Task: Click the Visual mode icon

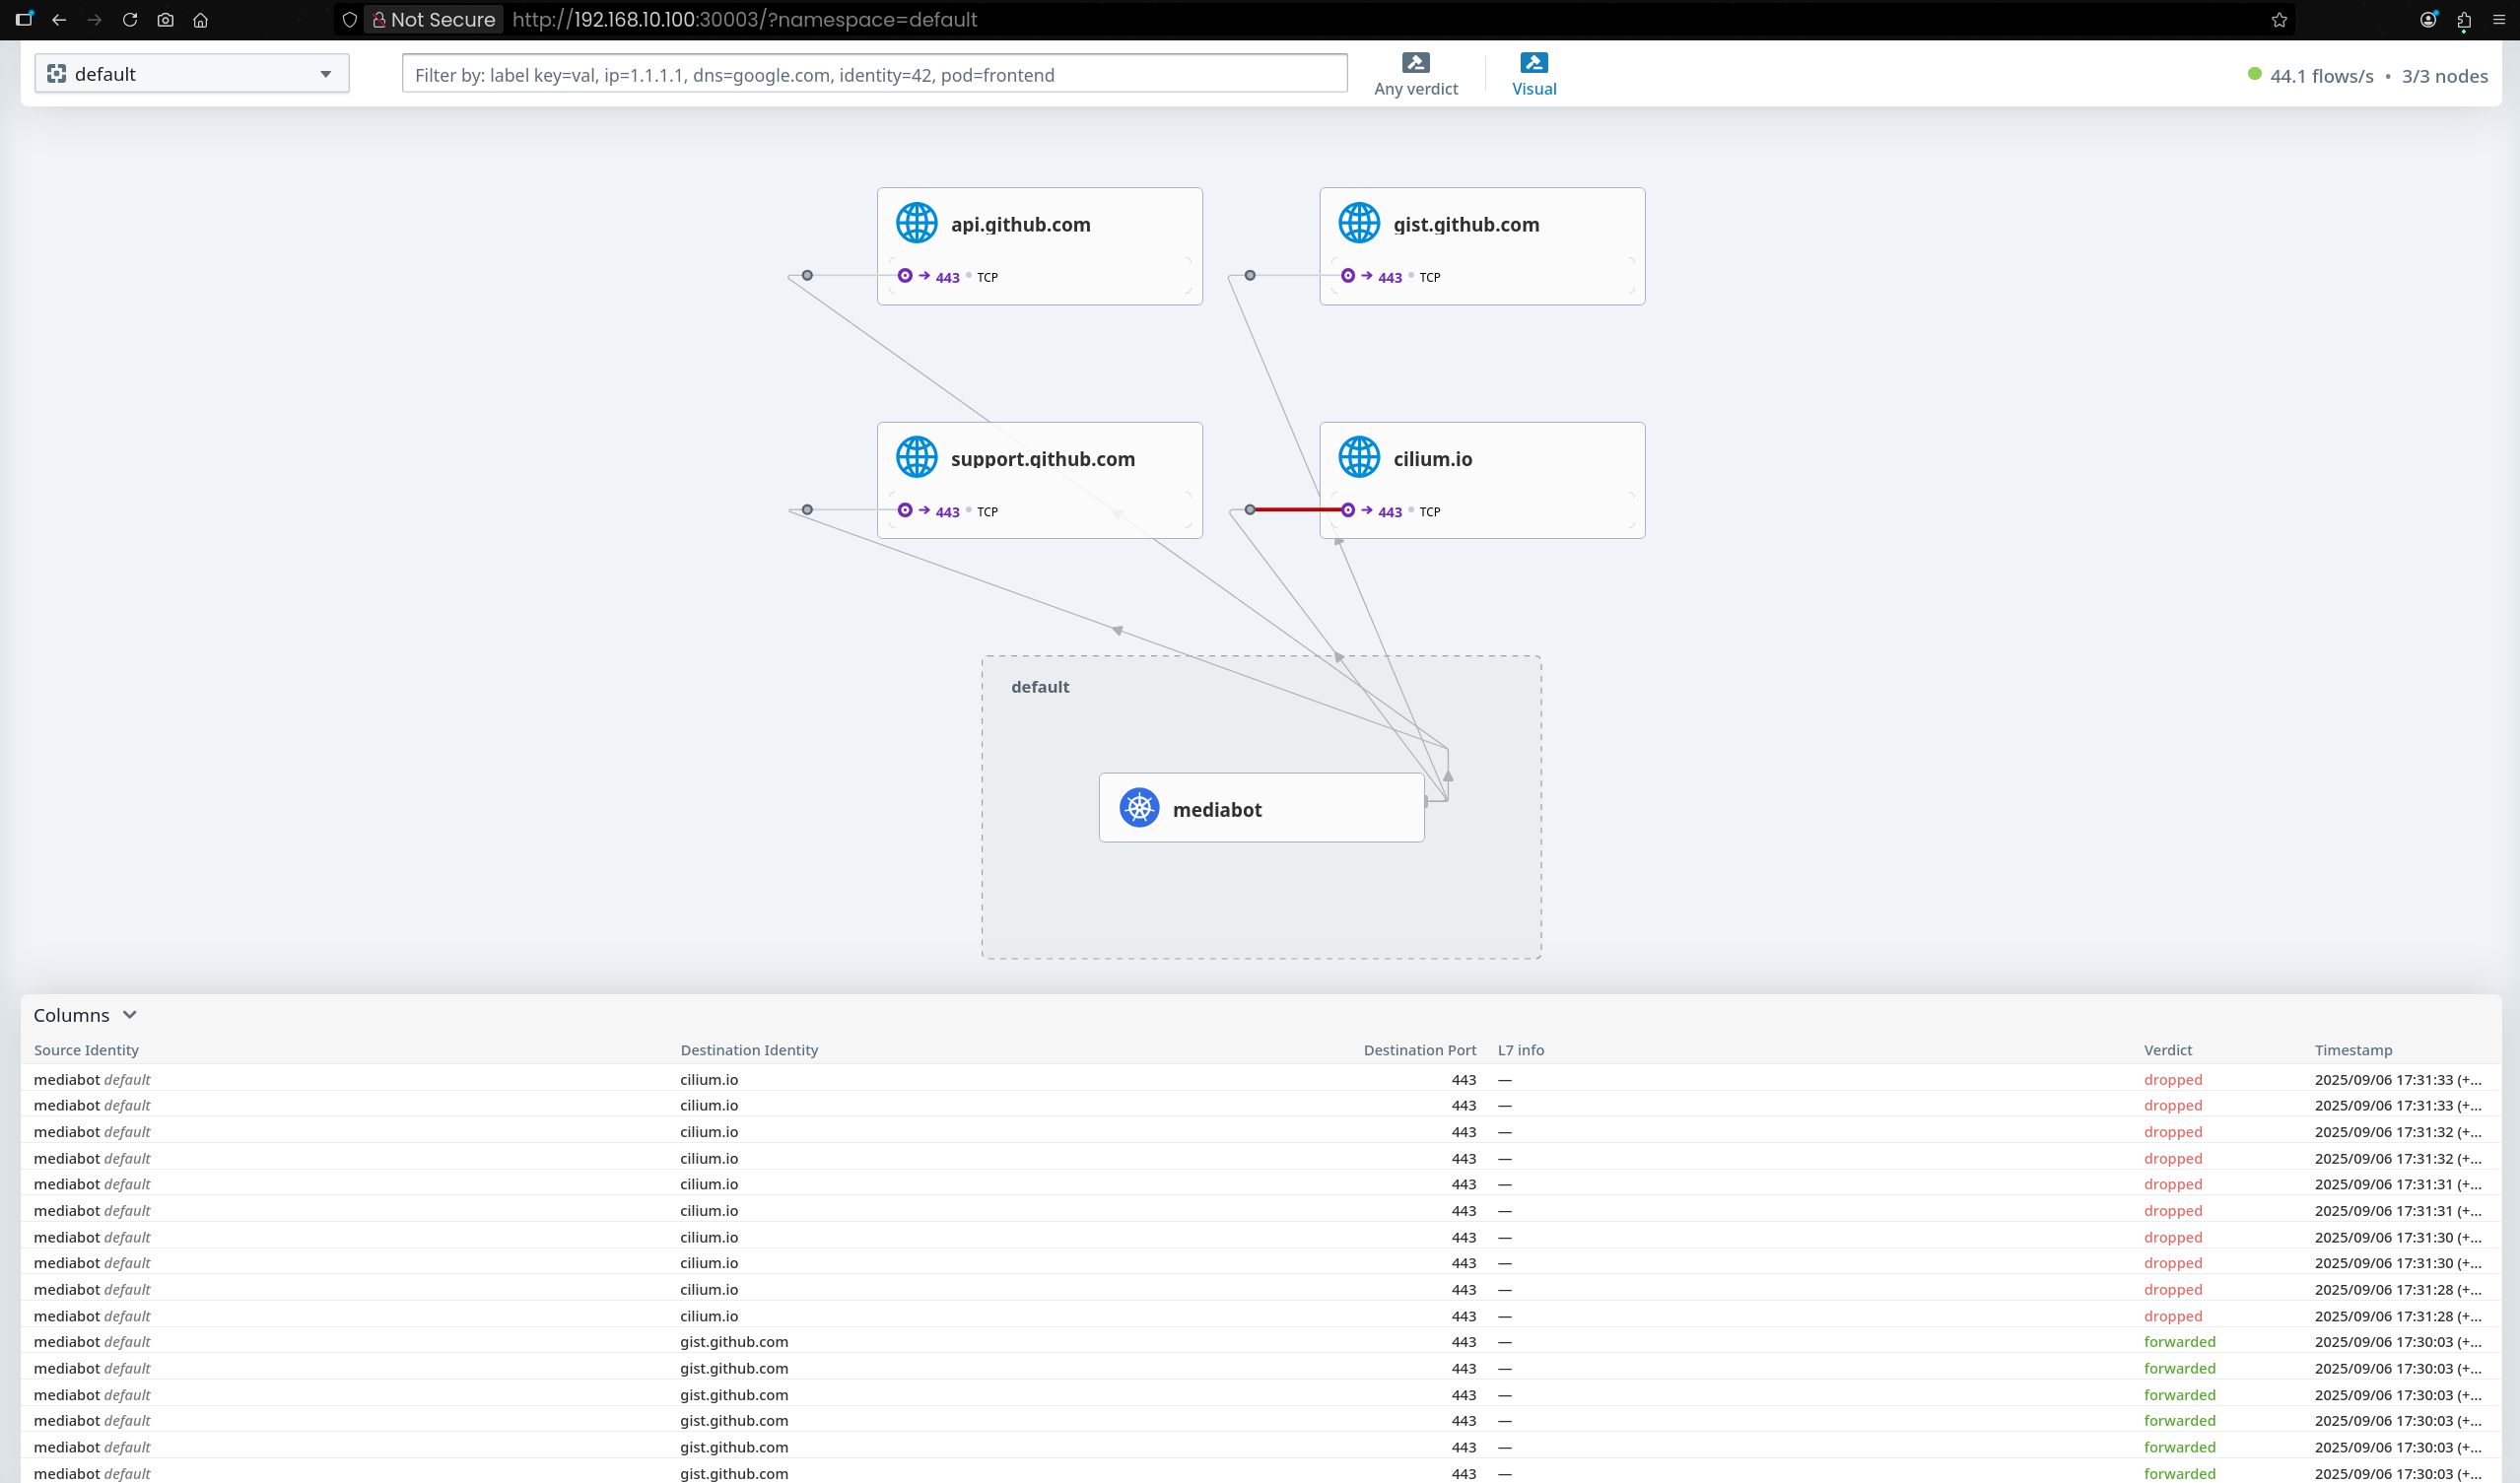Action: 1533,63
